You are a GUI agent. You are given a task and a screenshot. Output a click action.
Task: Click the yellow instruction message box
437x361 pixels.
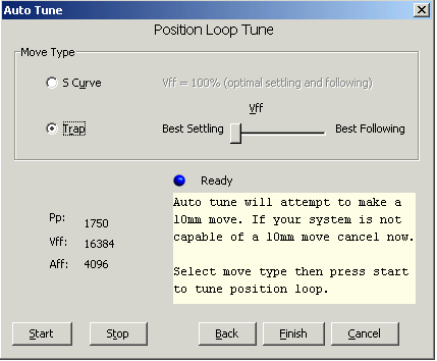pyautogui.click(x=294, y=248)
